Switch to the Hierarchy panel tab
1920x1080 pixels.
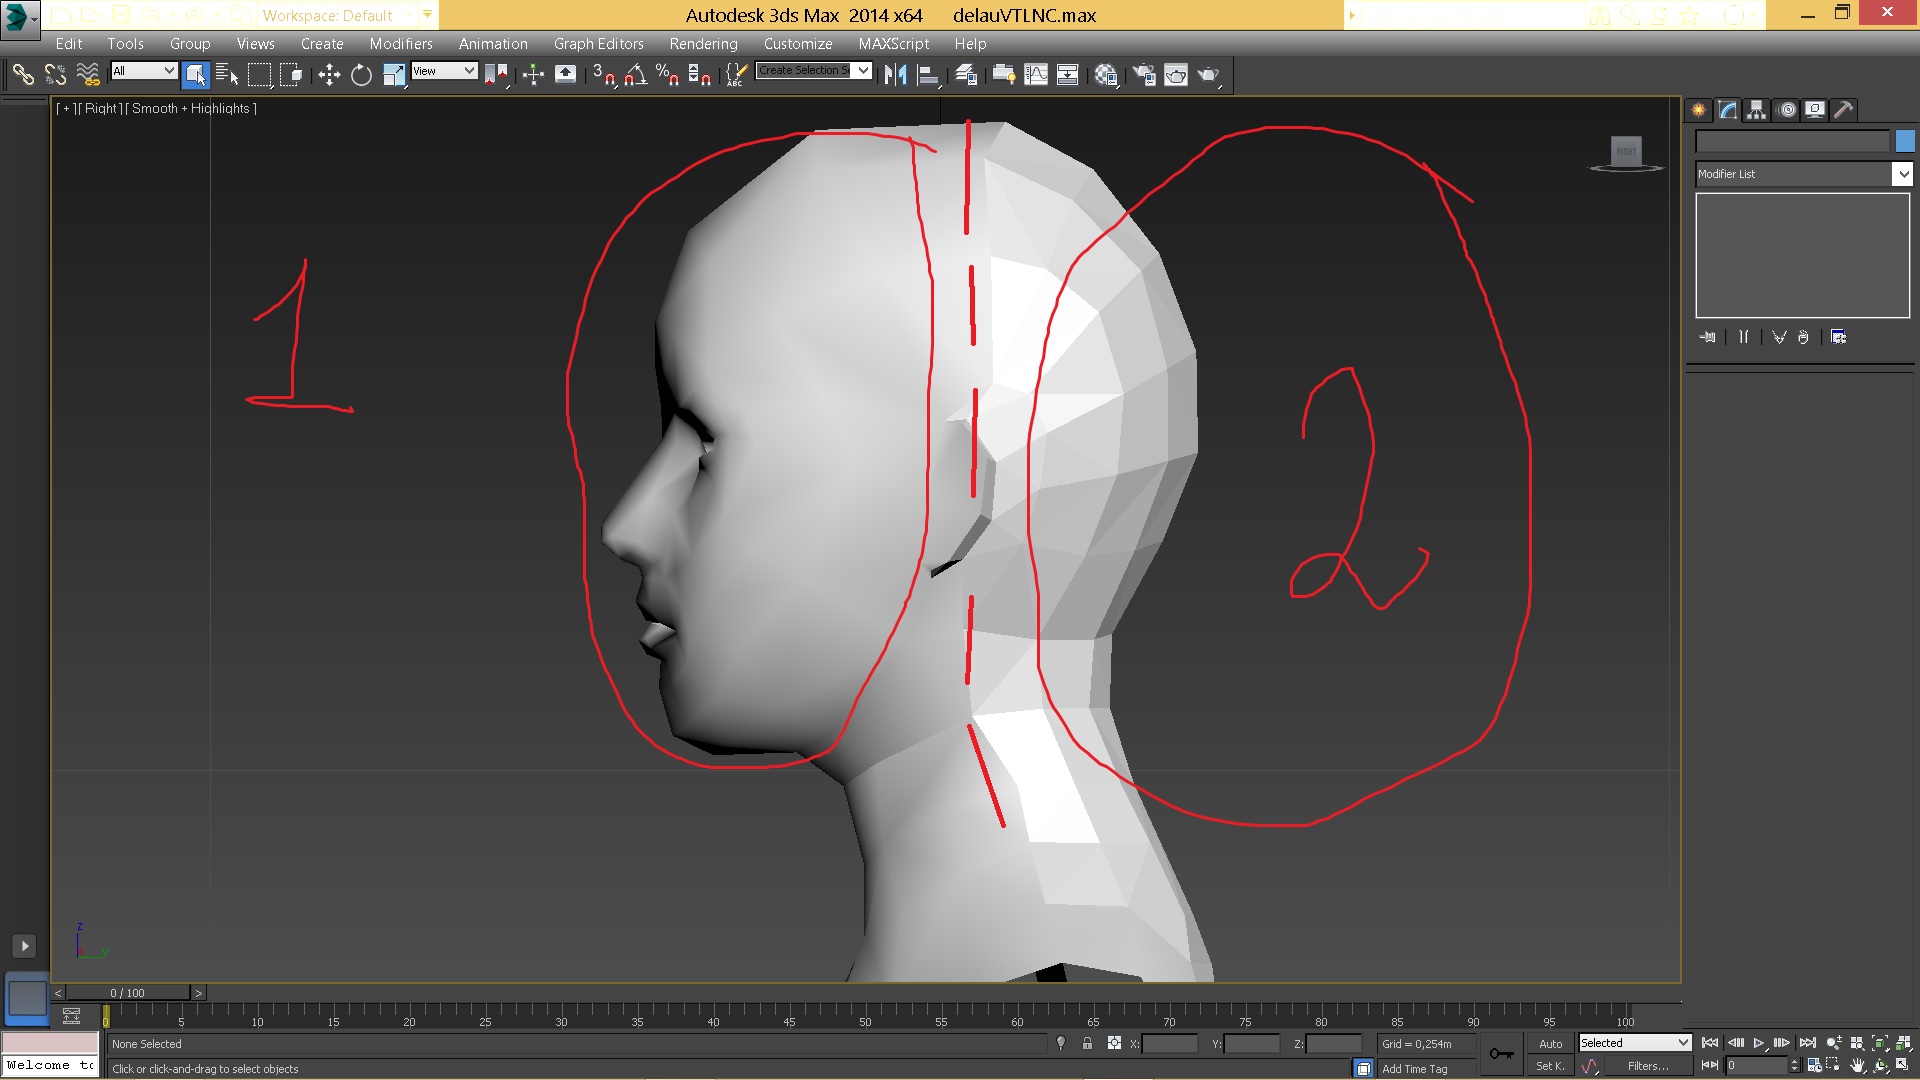[x=1757, y=110]
